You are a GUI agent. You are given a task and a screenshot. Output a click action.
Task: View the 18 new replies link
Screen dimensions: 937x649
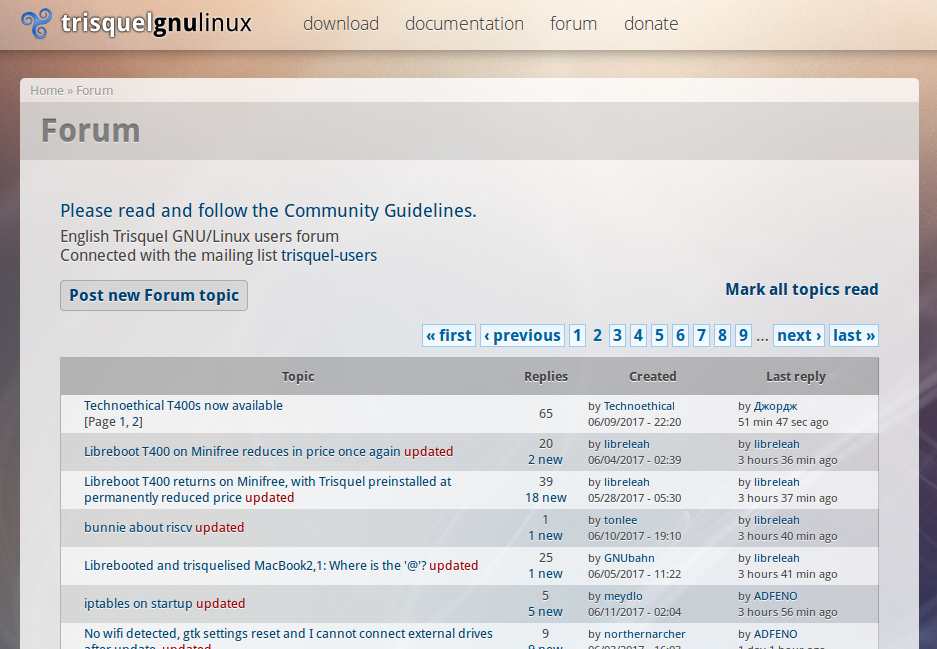tap(546, 498)
